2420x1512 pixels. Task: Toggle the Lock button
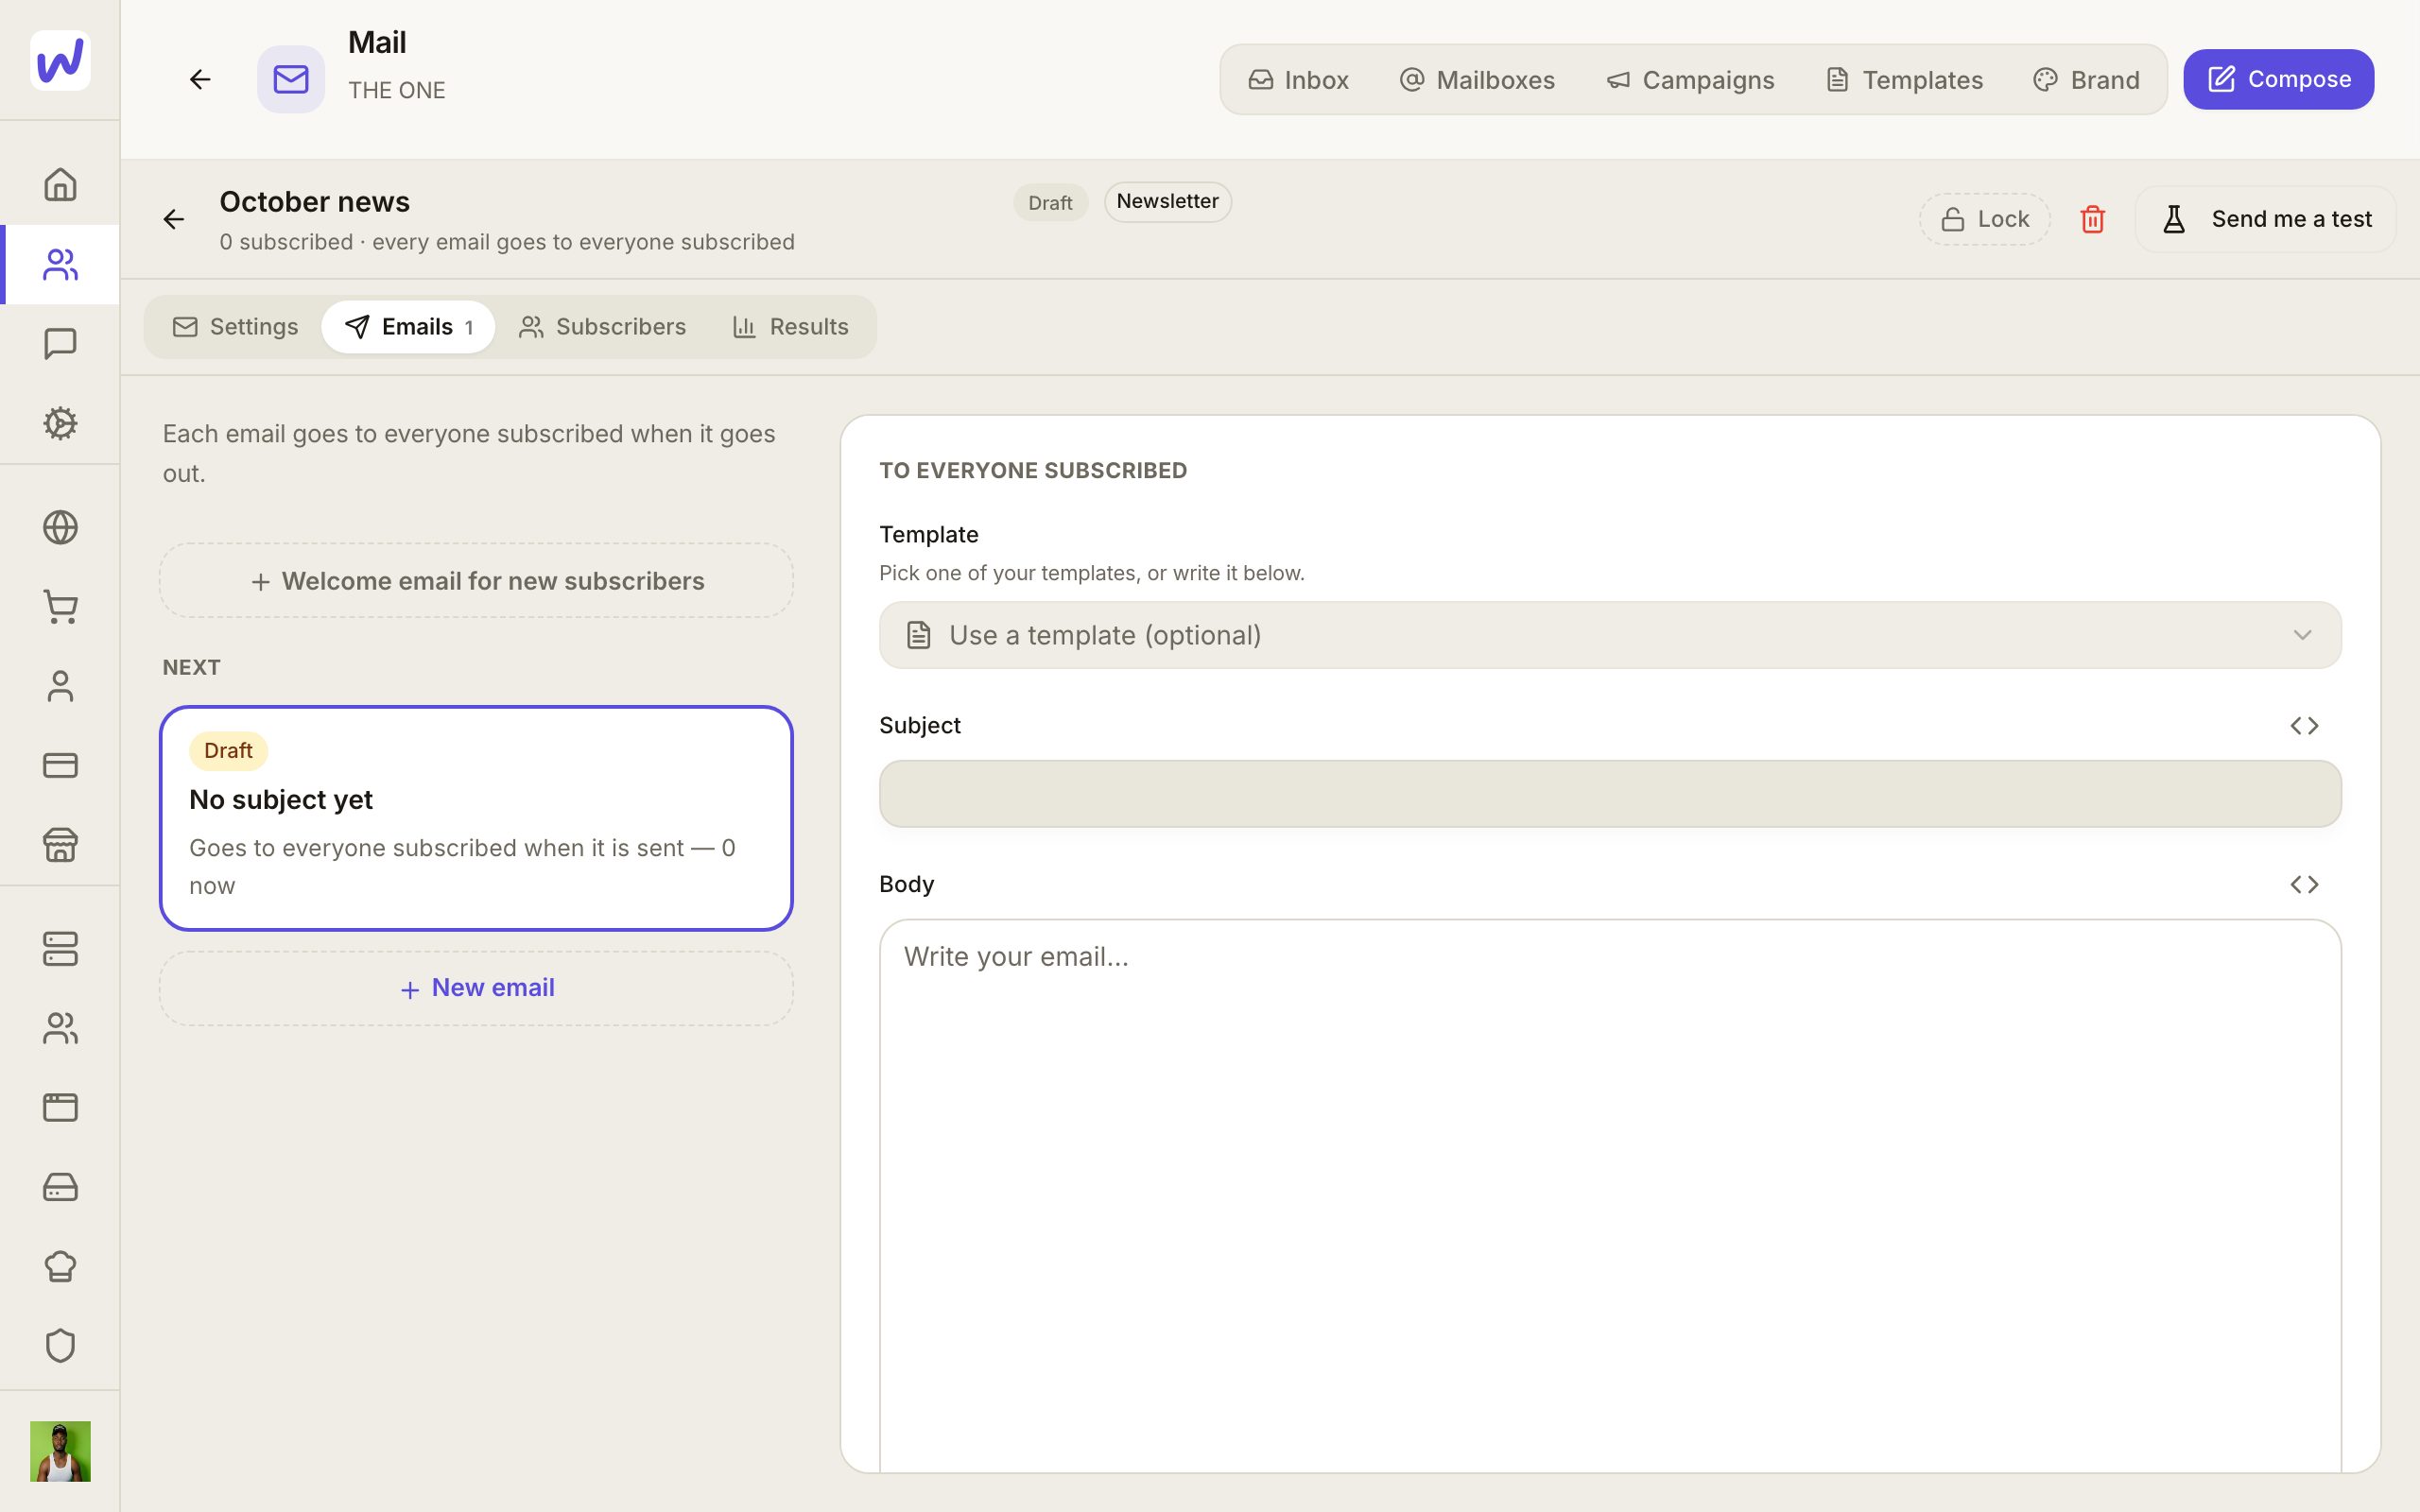[1984, 219]
